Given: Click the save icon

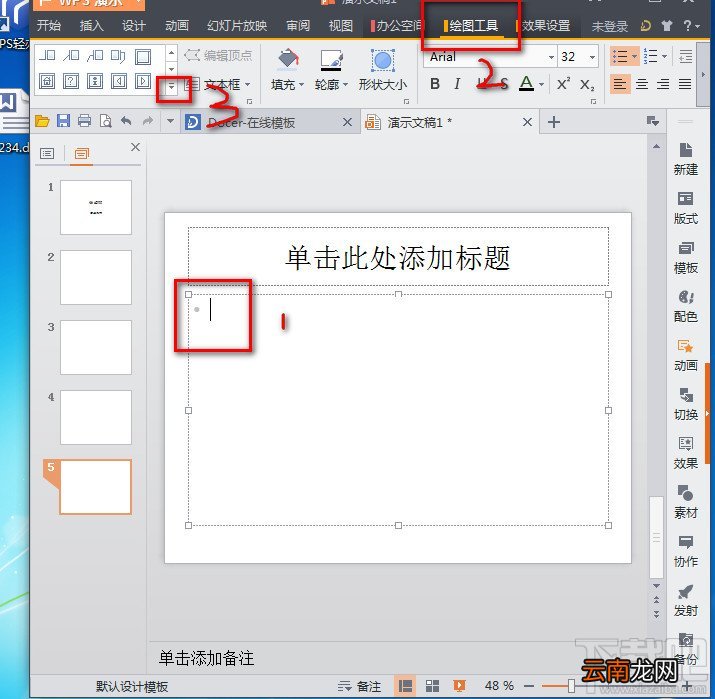Looking at the screenshot, I should 63,121.
